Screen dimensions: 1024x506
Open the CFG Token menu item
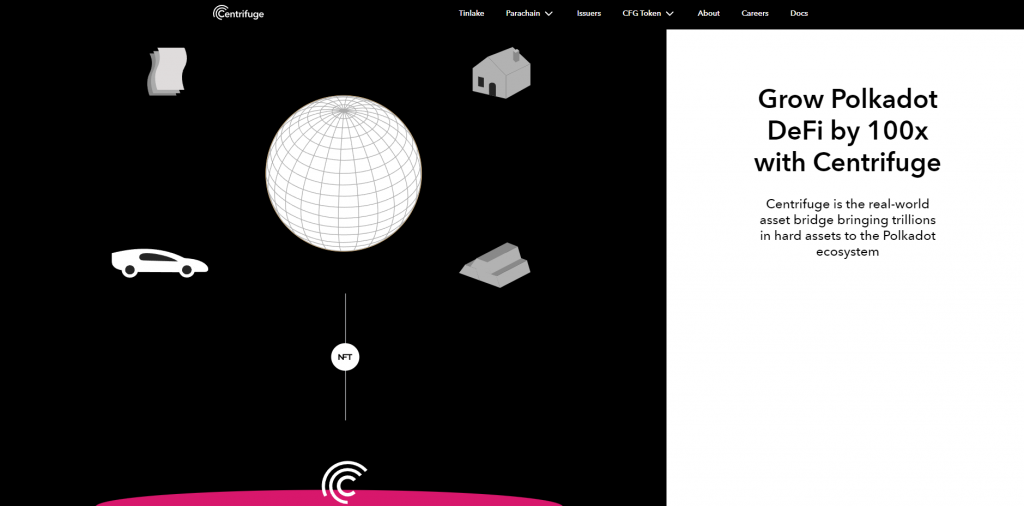click(641, 13)
